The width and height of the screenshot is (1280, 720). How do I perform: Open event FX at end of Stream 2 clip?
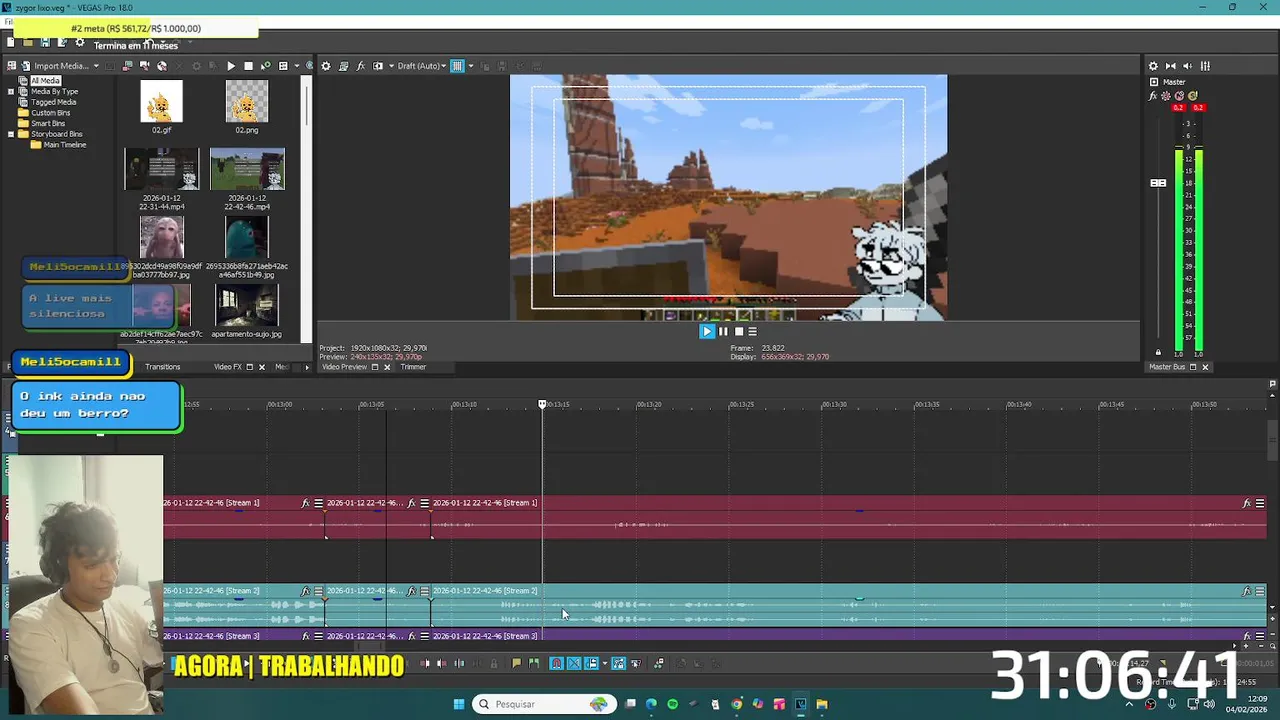coord(1246,591)
